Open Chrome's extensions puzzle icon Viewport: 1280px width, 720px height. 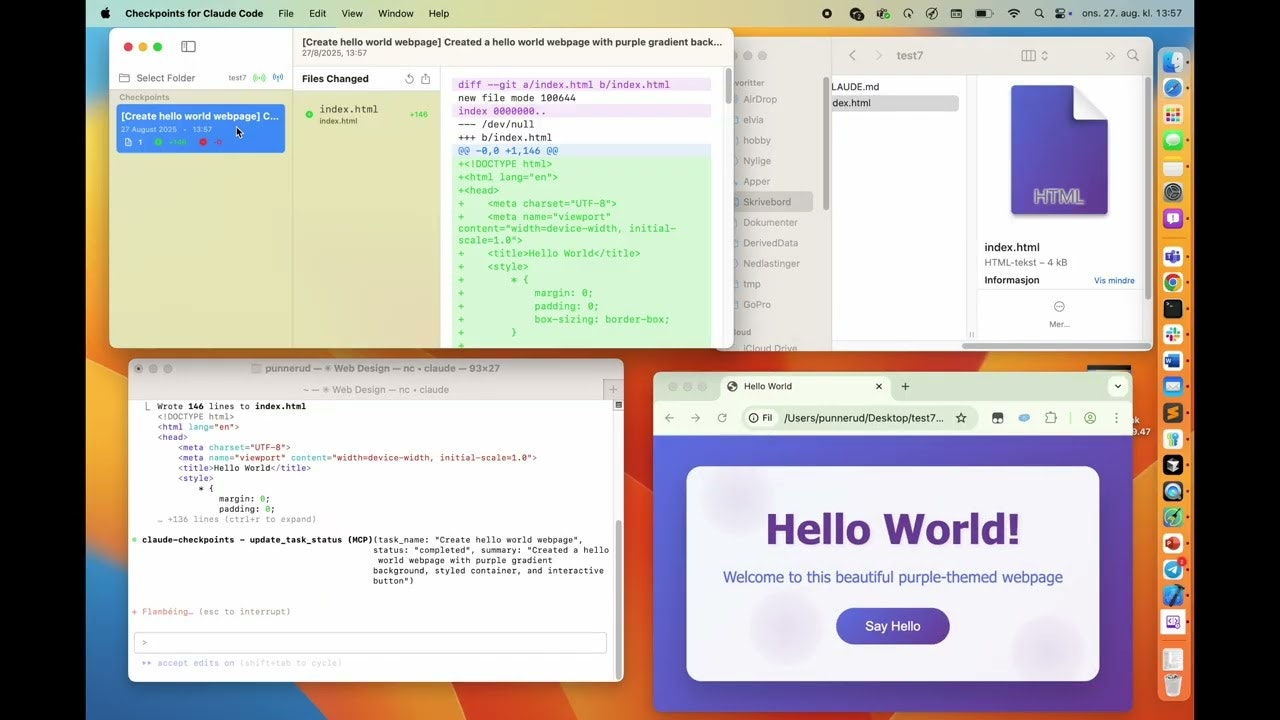[x=1050, y=418]
